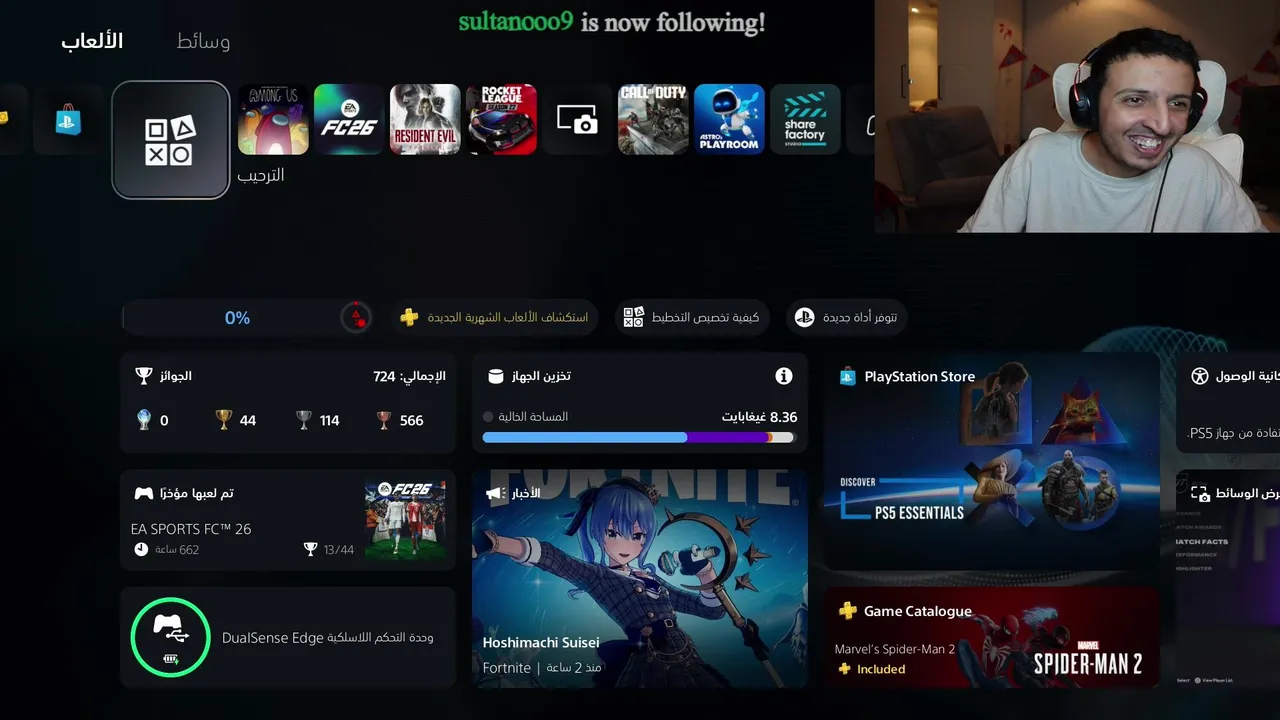The image size is (1280, 720).
Task: Select the platinum trophy count 0
Action: [x=153, y=420]
